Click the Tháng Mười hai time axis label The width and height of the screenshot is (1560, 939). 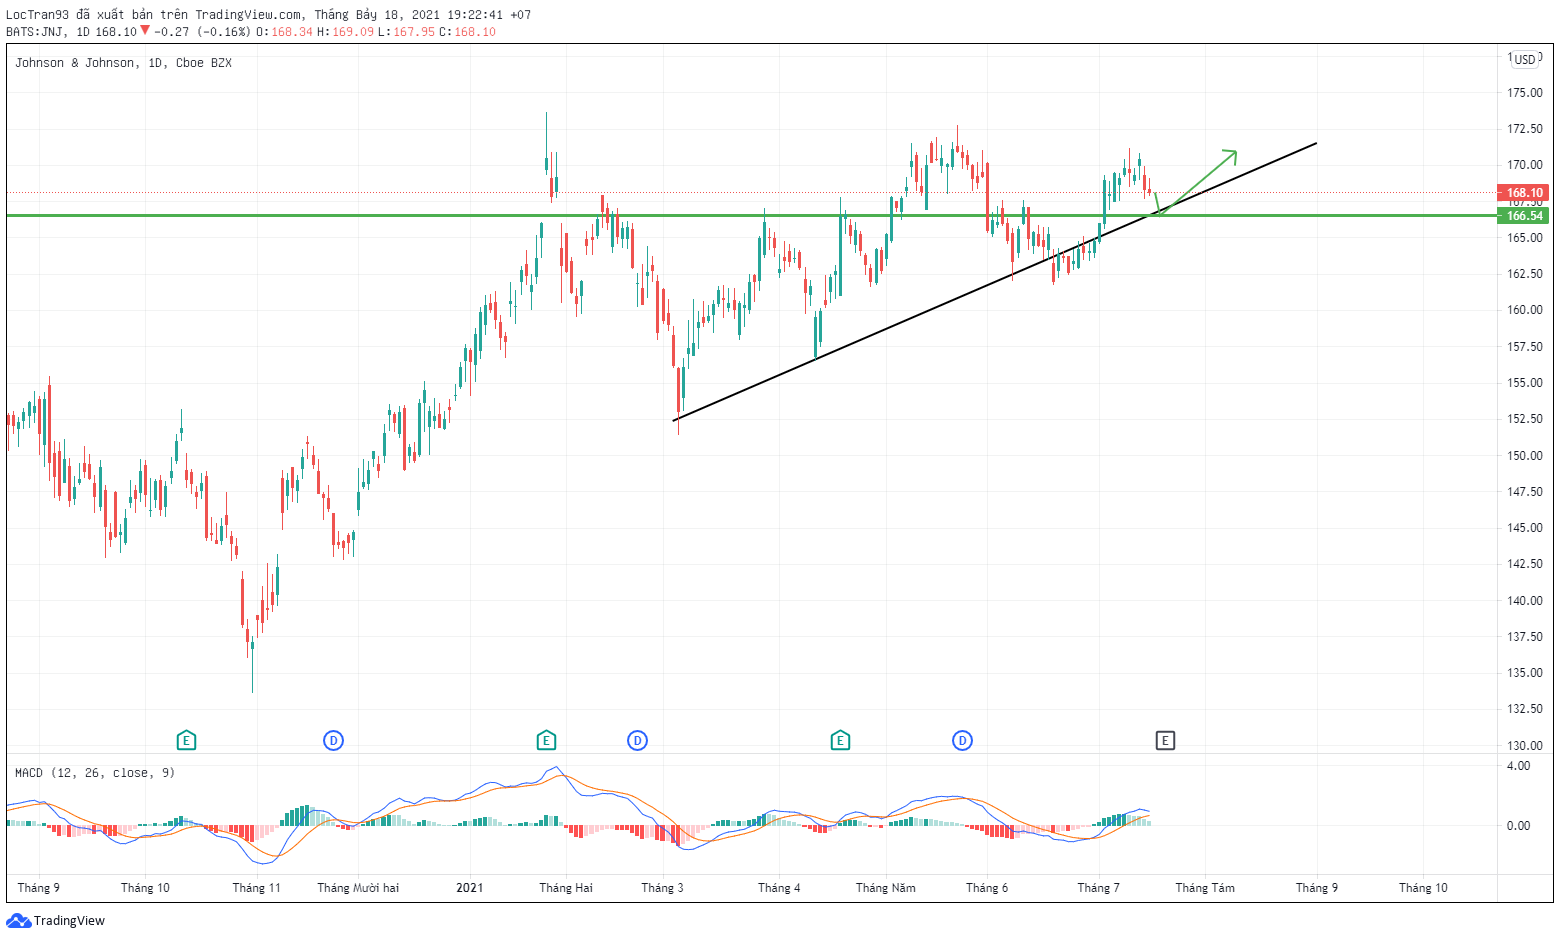coord(358,888)
